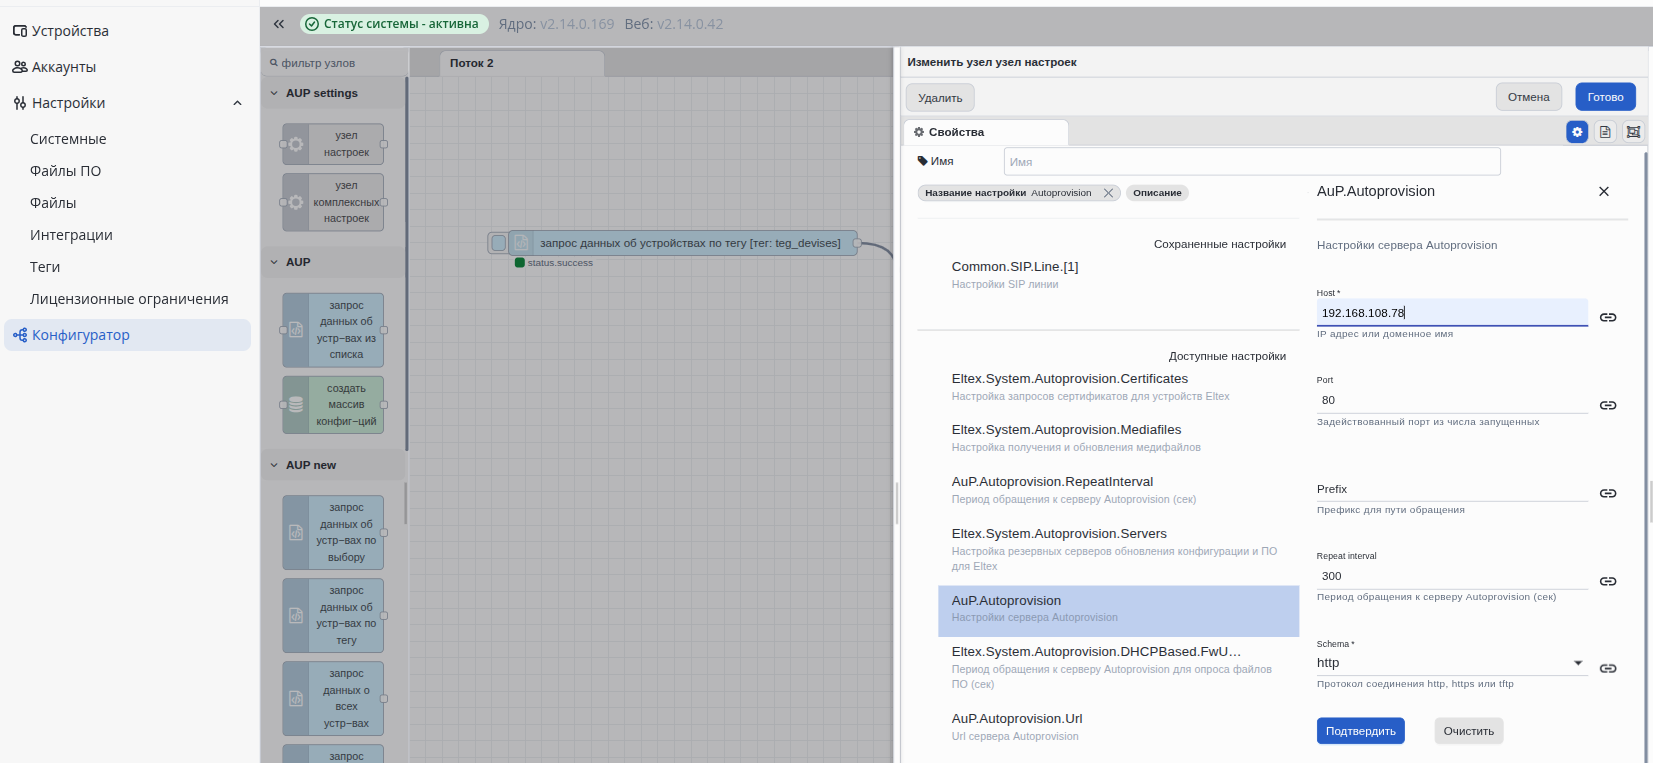
Task: Open Файлы menu item
Action: (x=53, y=203)
